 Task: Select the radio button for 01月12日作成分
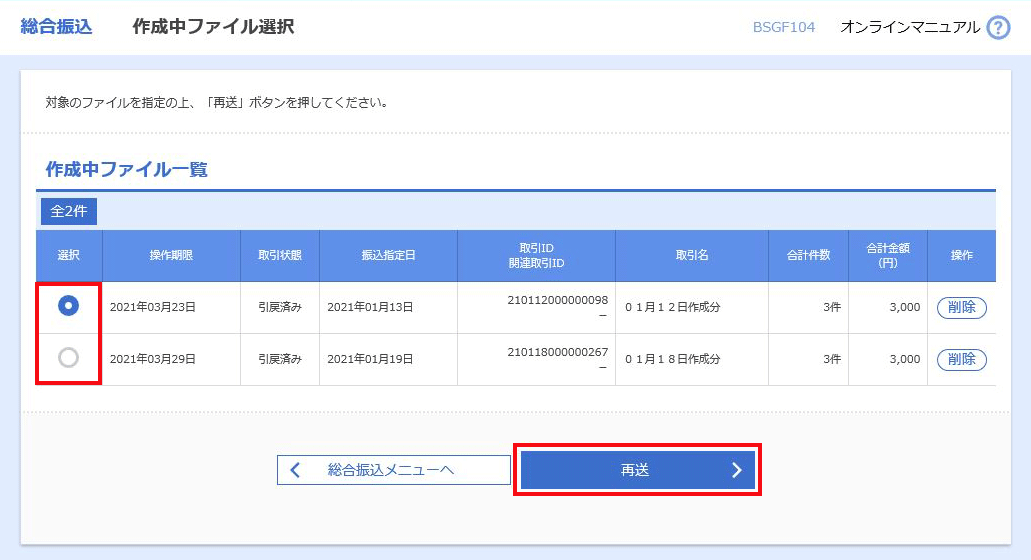(x=68, y=307)
